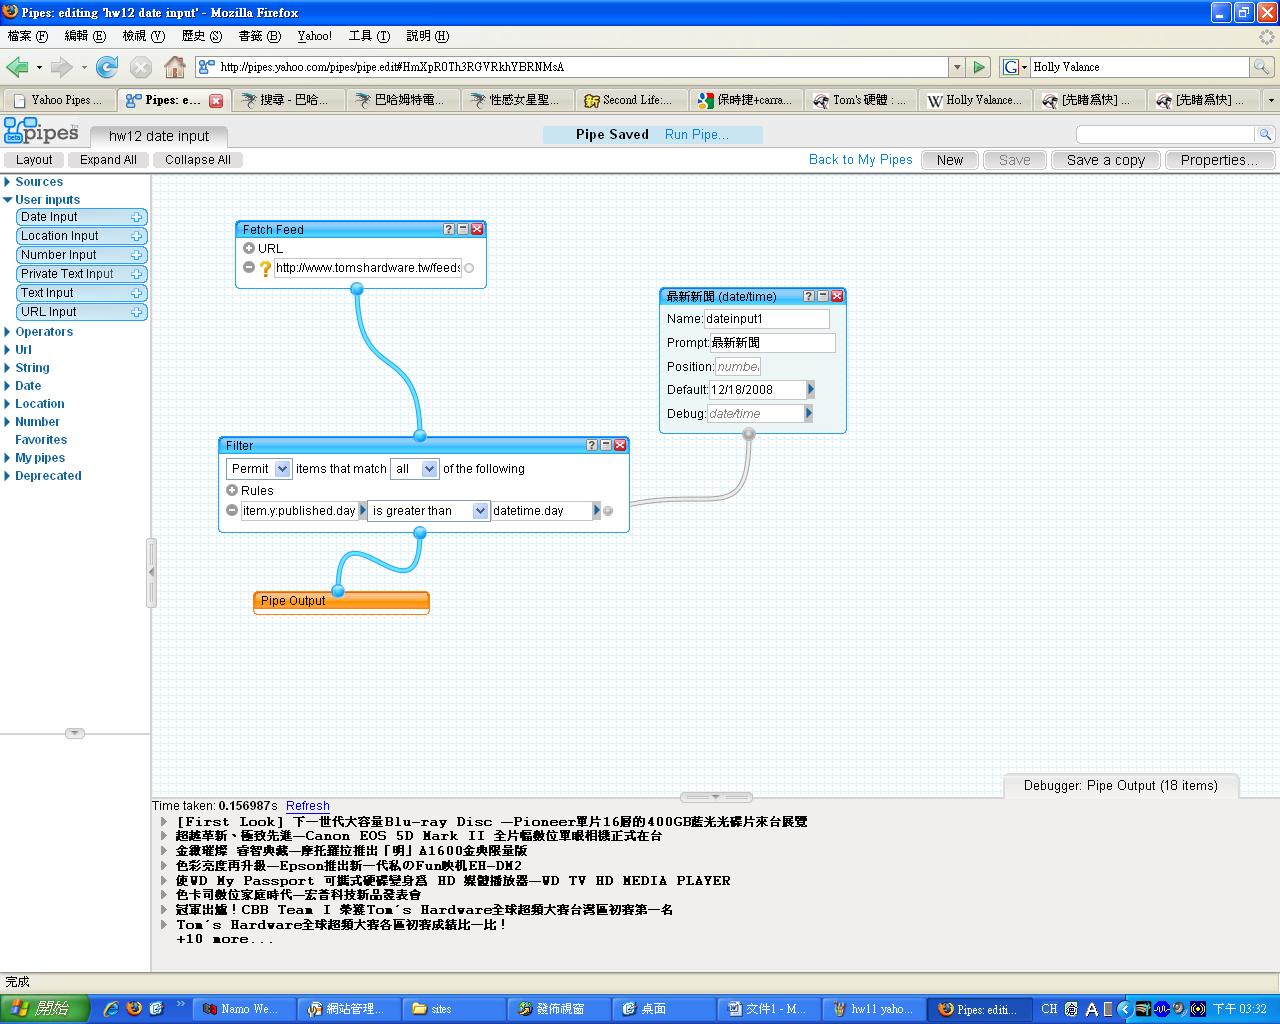Remove the item.y:published.day rule
This screenshot has height=1024, width=1280.
point(232,510)
